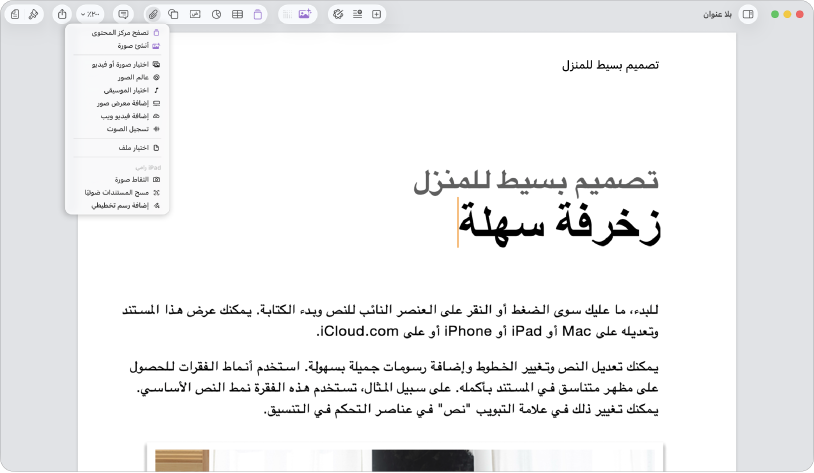Click the text lines Insert toolbar icon
Viewport: 814px width, 473px height.
(x=358, y=15)
